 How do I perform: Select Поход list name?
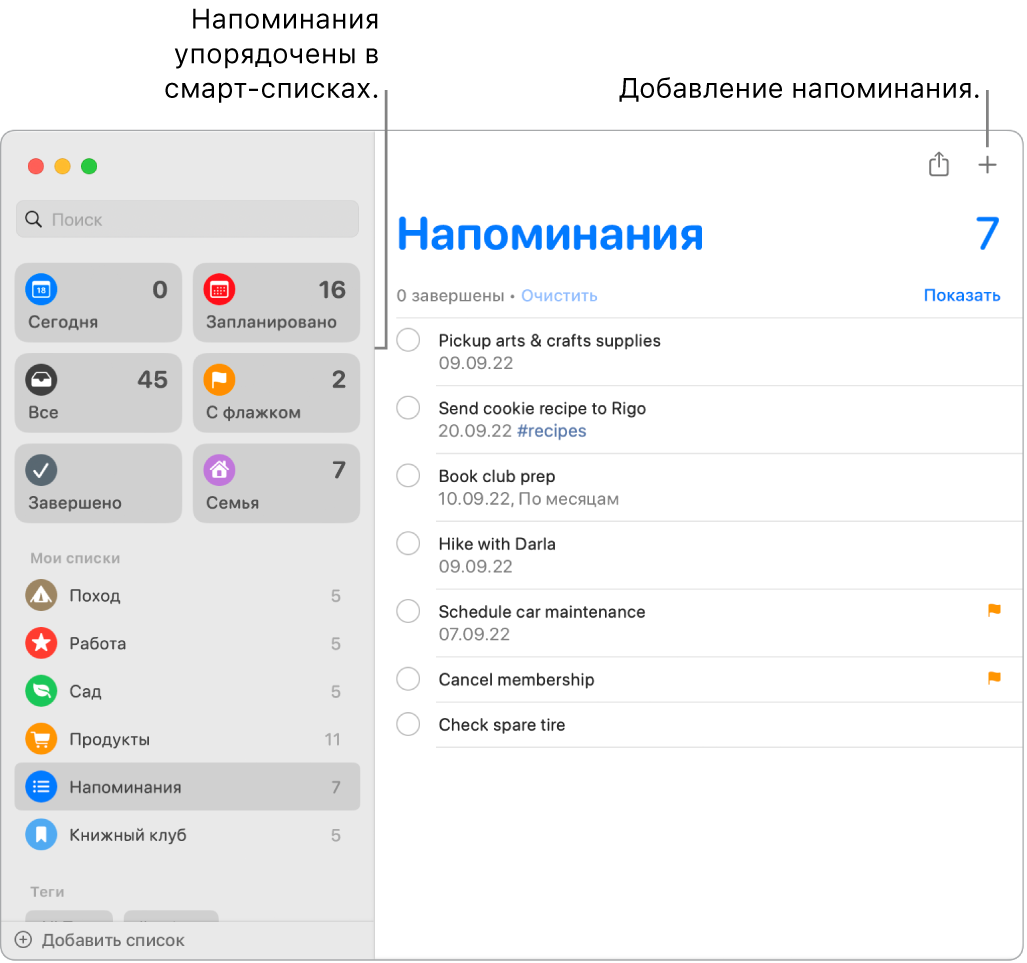click(x=95, y=595)
